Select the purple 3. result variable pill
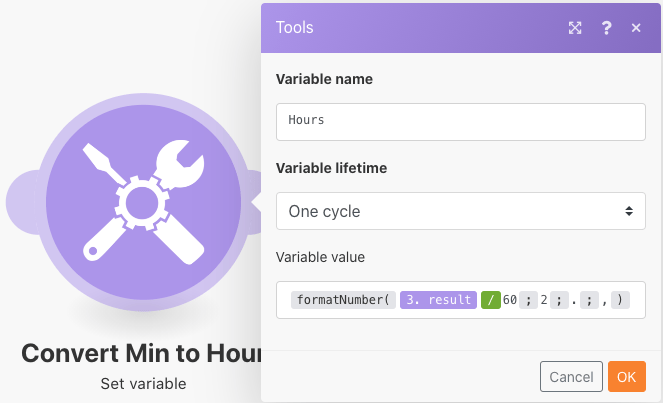 coord(438,300)
